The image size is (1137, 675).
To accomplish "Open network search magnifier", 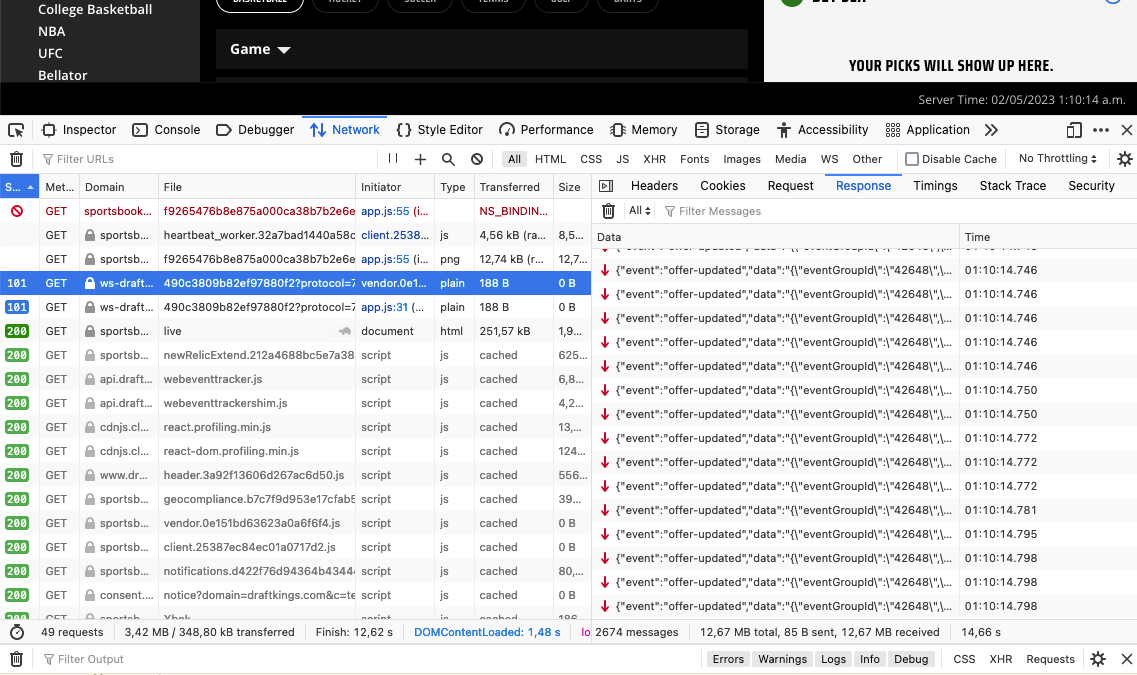I will coord(448,159).
